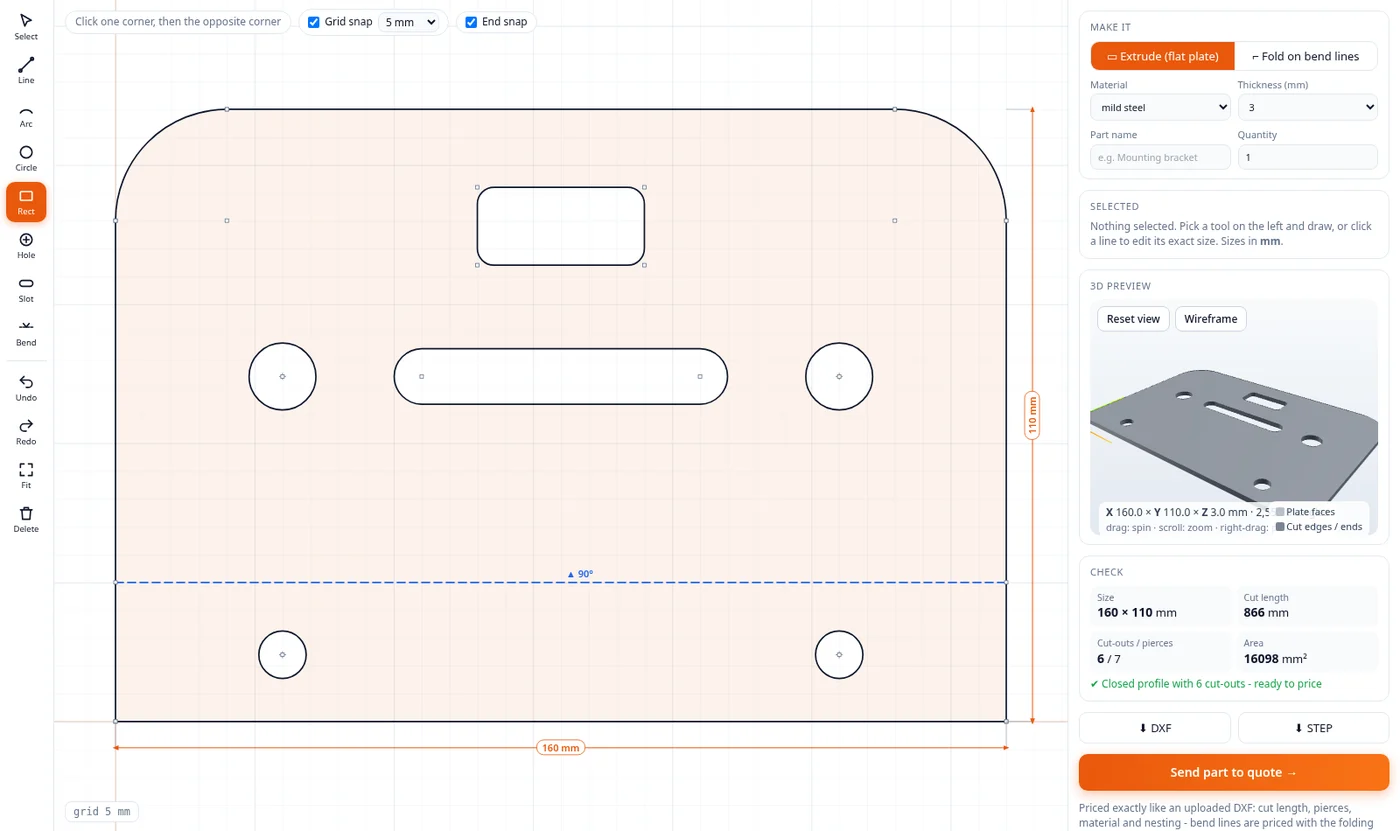Open the 5 mm grid size dropdown
The image size is (1400, 831).
coord(410,22)
